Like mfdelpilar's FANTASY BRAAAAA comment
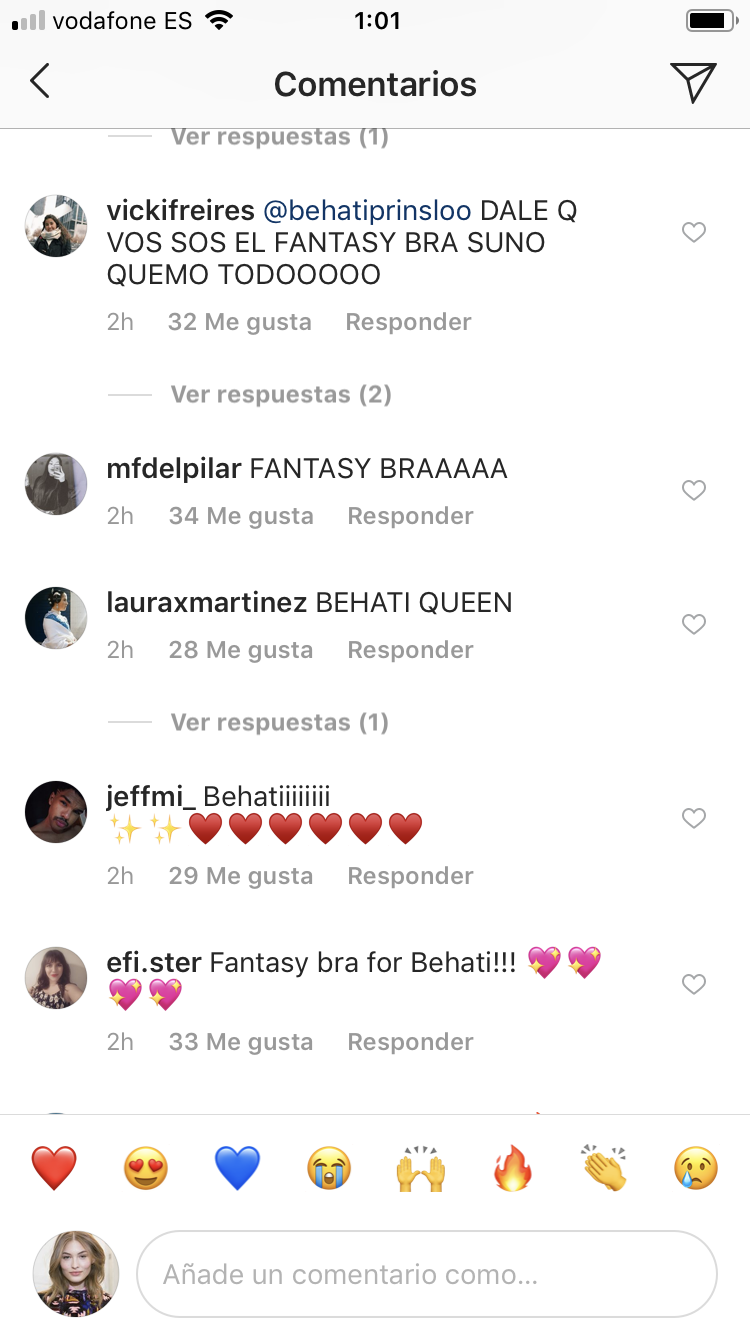Screen dimensions: 750x1334 coord(693,490)
